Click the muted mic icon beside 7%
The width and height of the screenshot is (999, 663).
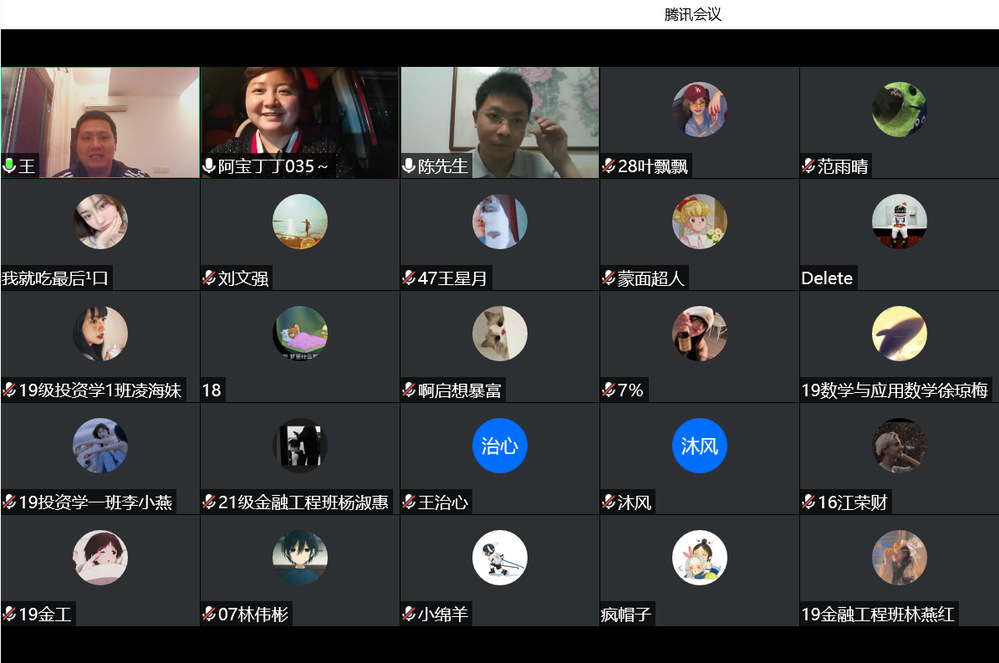point(608,390)
